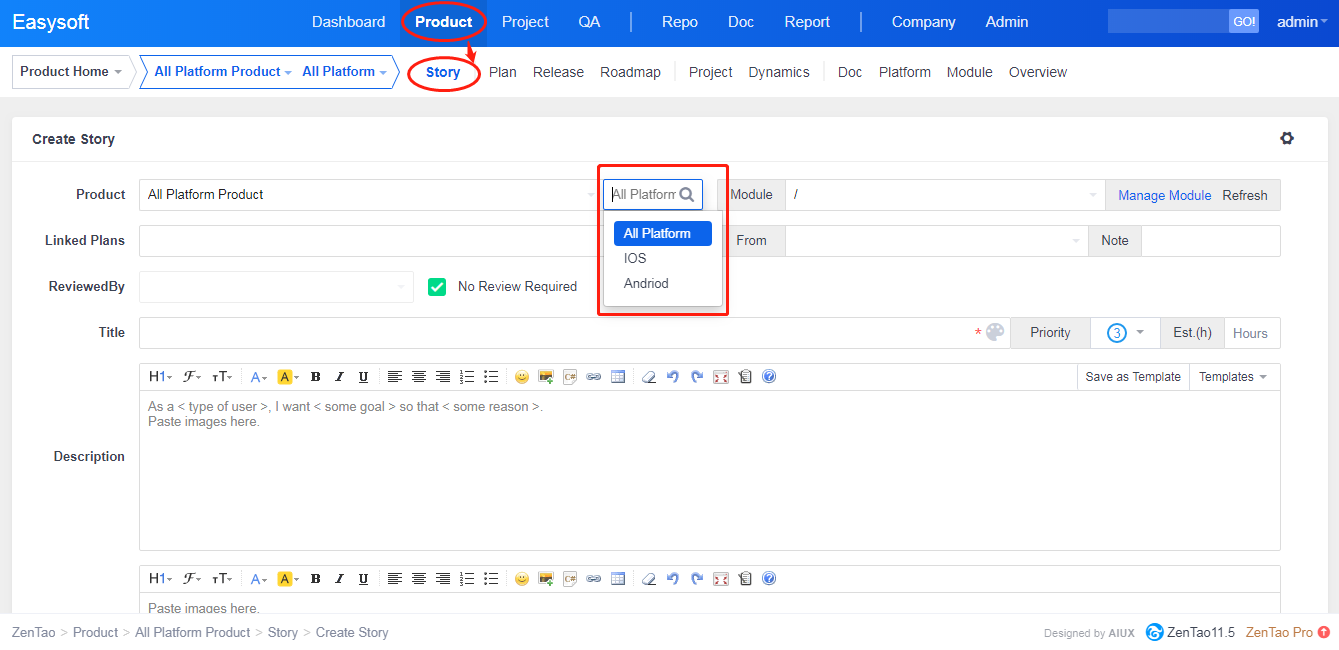This screenshot has width=1339, height=650.
Task: Uncheck the No Review Required checkbox
Action: 437,287
